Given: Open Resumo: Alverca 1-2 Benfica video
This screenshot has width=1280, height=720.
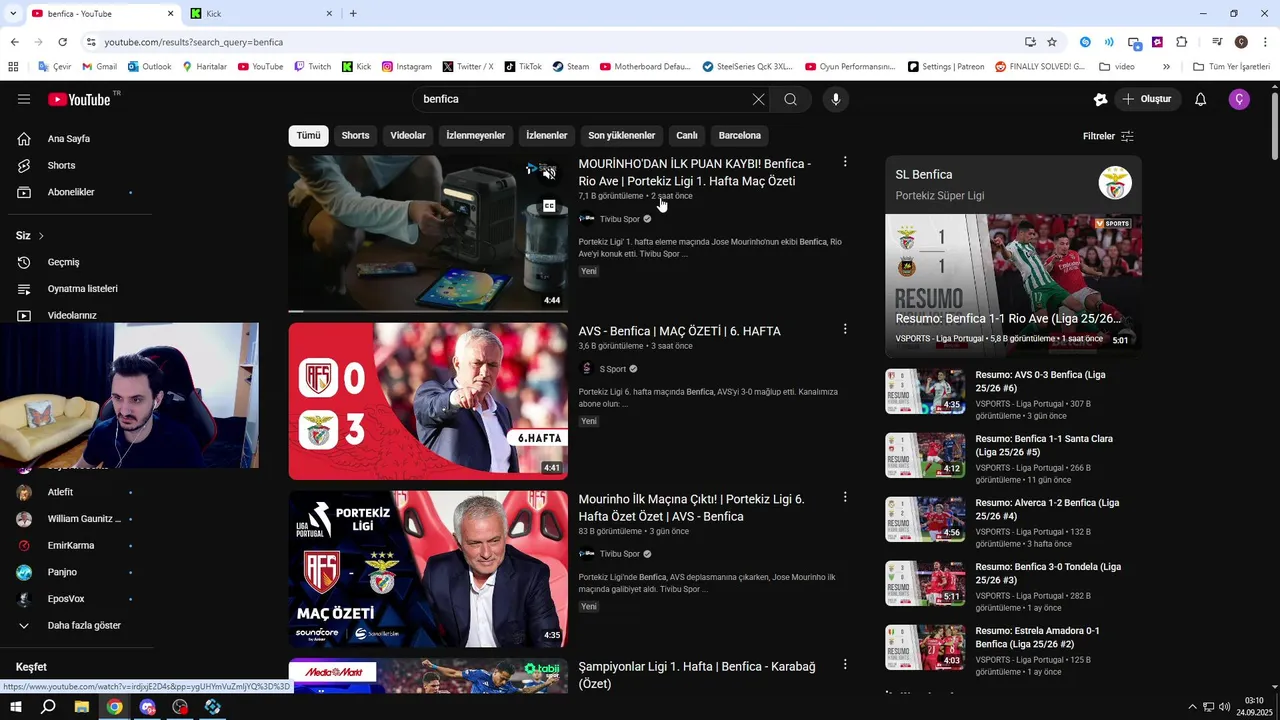Looking at the screenshot, I should pyautogui.click(x=1047, y=509).
